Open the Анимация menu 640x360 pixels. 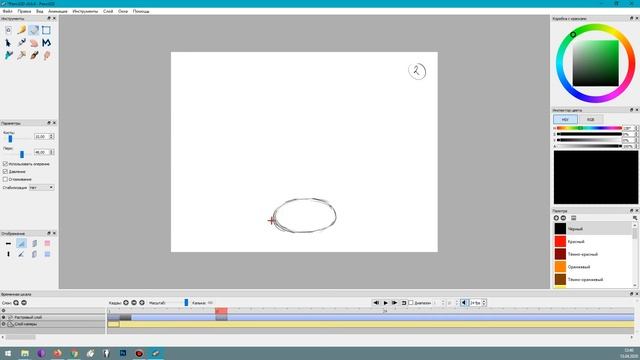[58, 11]
